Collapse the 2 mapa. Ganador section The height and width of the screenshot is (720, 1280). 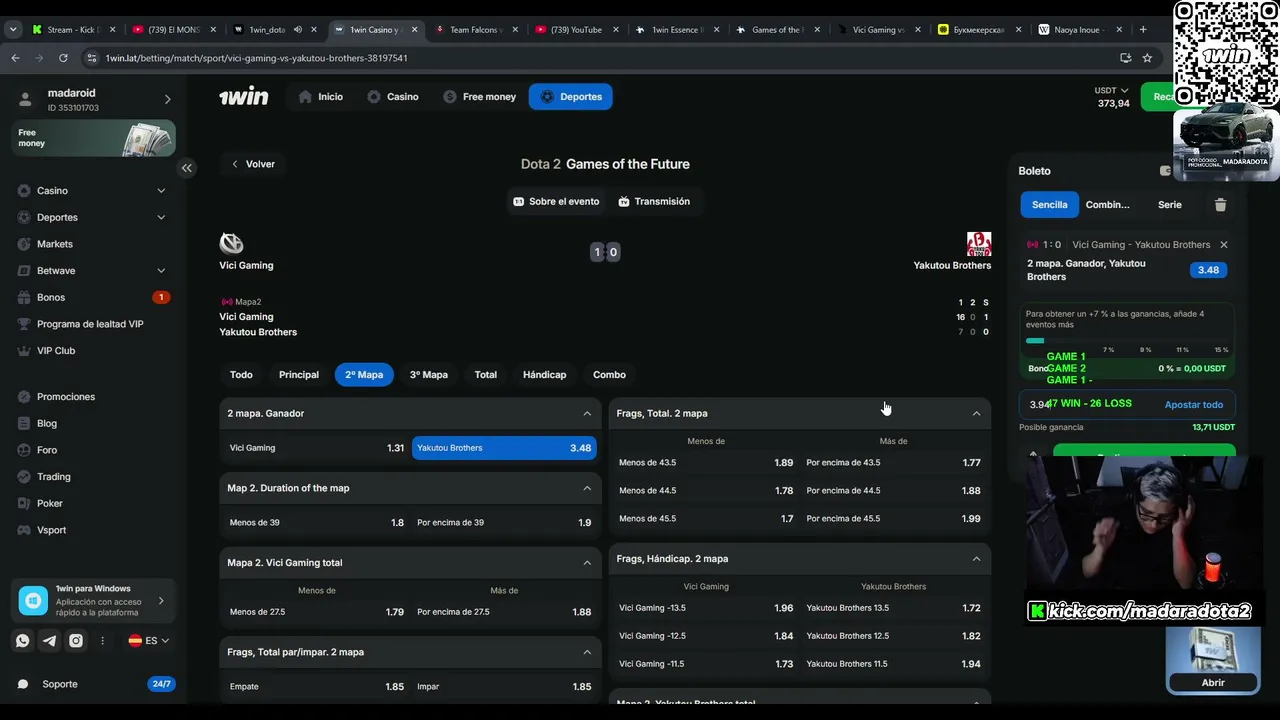[x=587, y=413]
